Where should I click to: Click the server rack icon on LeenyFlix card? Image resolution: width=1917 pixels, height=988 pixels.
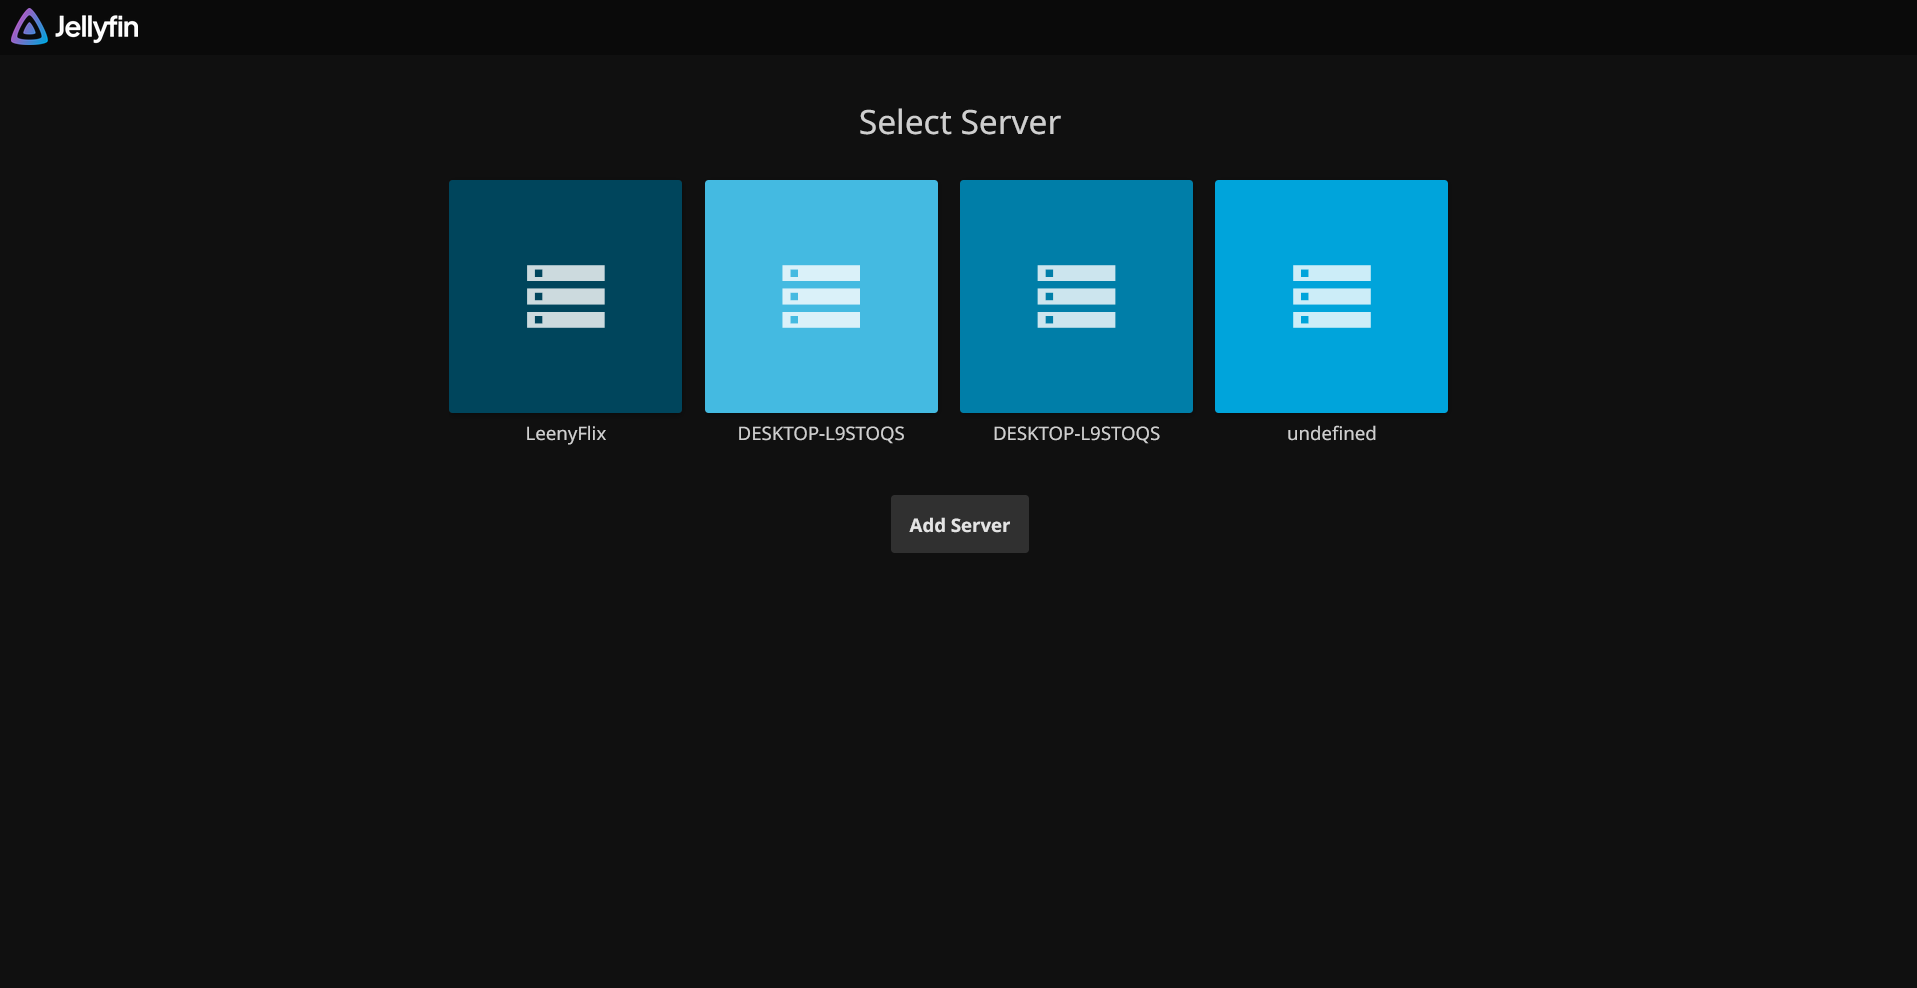click(x=565, y=296)
